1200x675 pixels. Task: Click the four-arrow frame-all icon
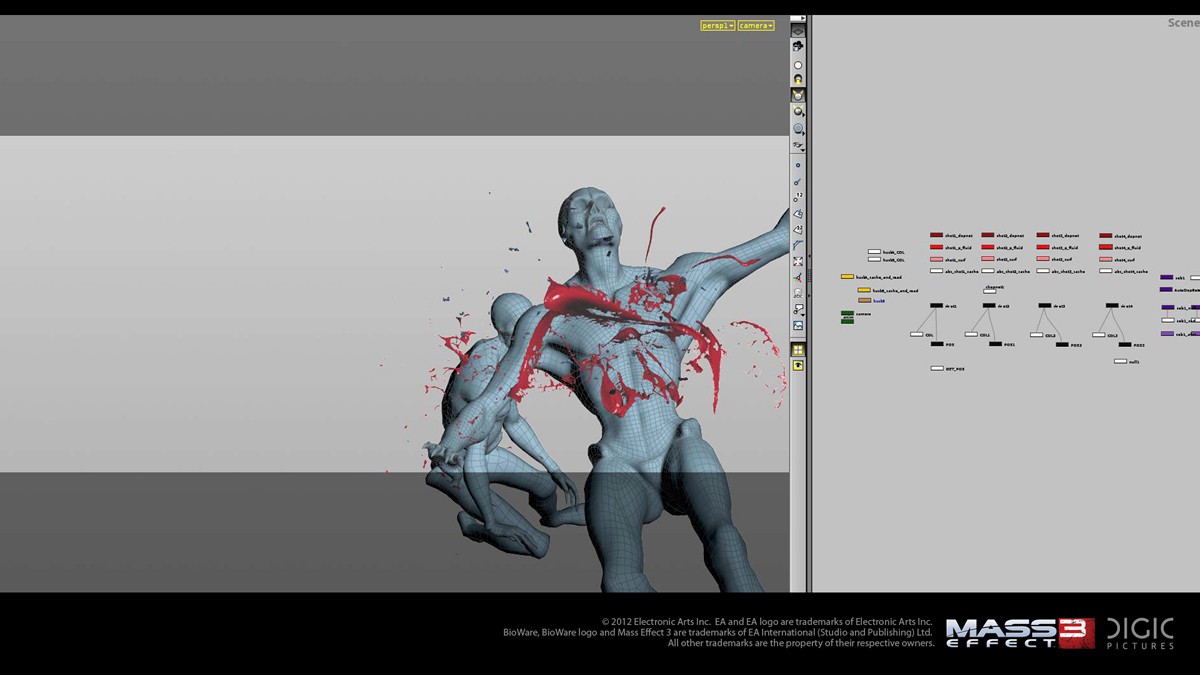pos(798,261)
